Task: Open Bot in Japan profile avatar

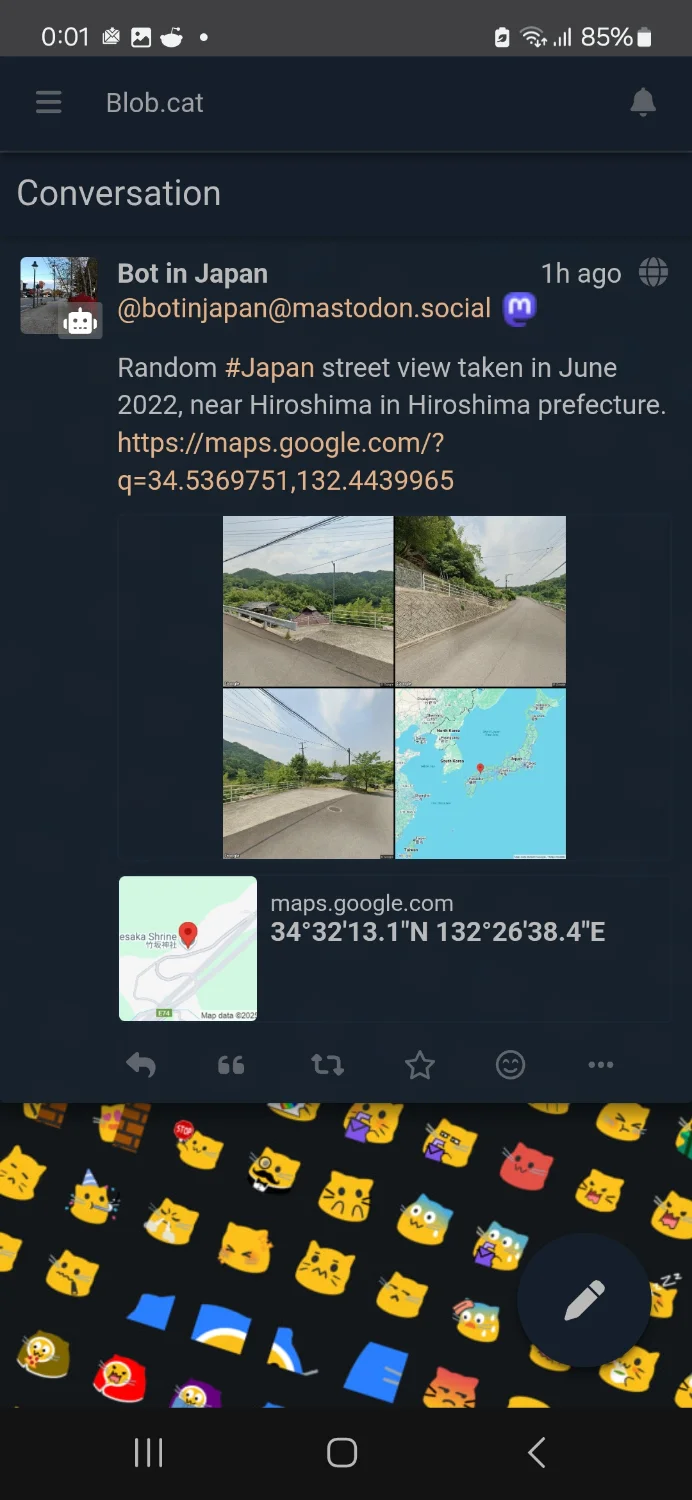Action: [60, 295]
